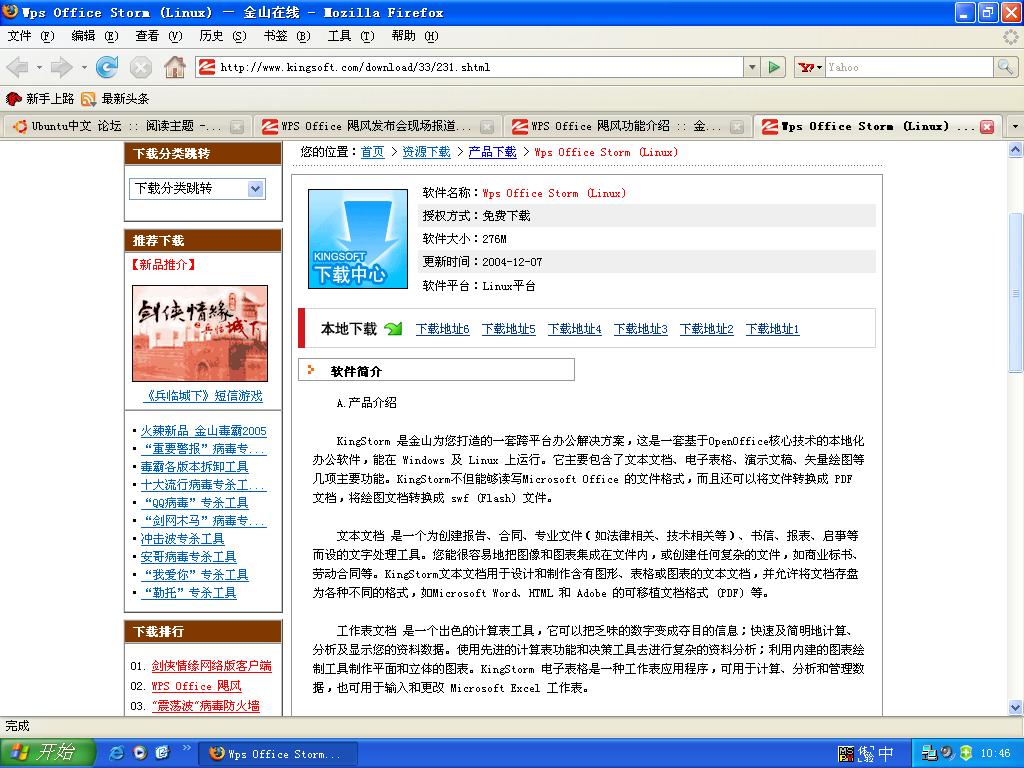Go to 首页 in the breadcrumb

pyautogui.click(x=372, y=152)
